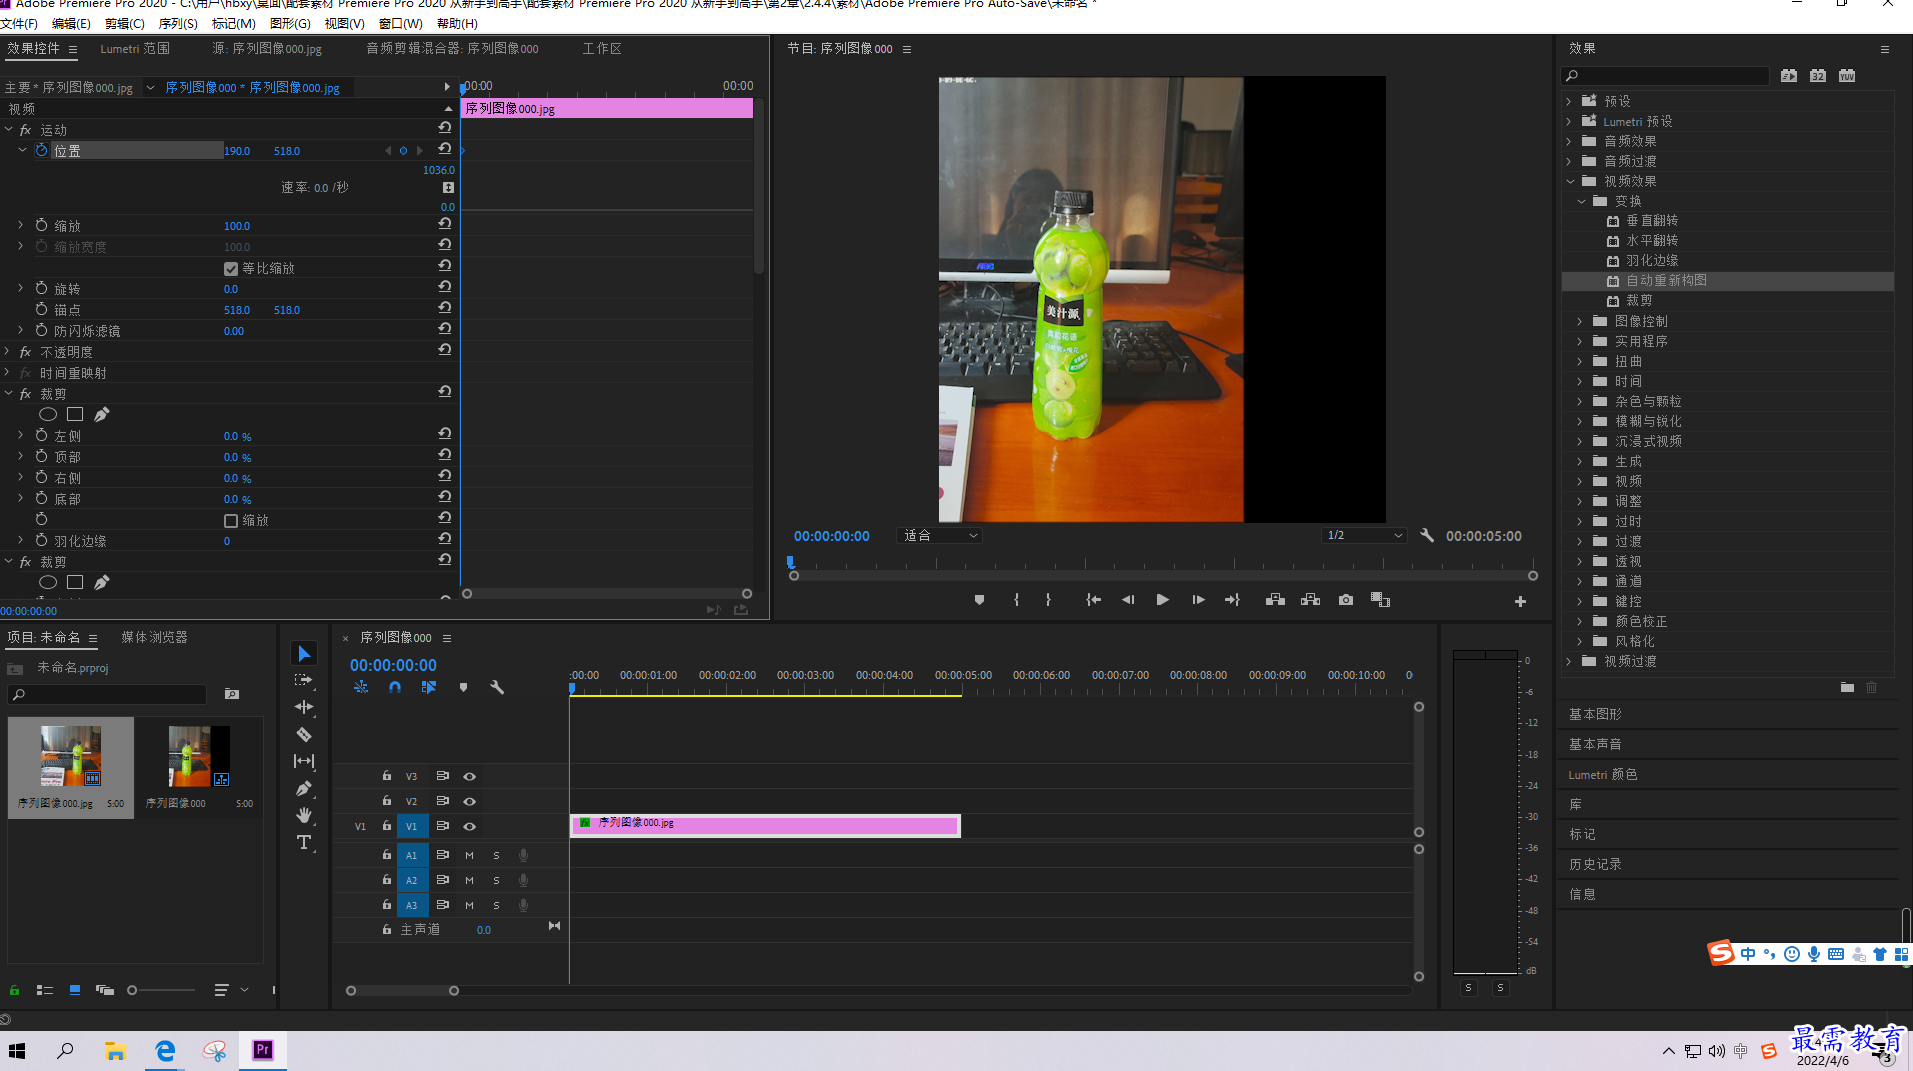Viewport: 1913px width, 1071px height.
Task: Open the Lumetri 颜色 panel
Action: point(1603,774)
